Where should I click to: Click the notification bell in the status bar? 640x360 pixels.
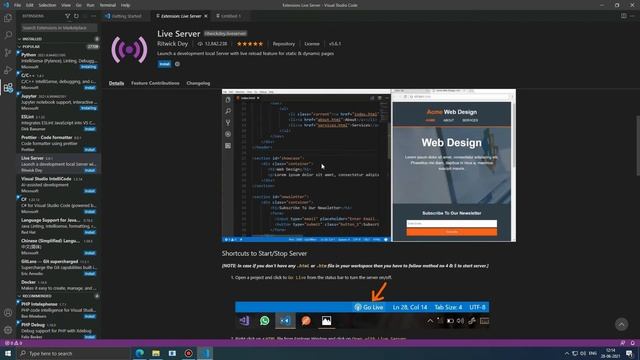tap(633, 343)
